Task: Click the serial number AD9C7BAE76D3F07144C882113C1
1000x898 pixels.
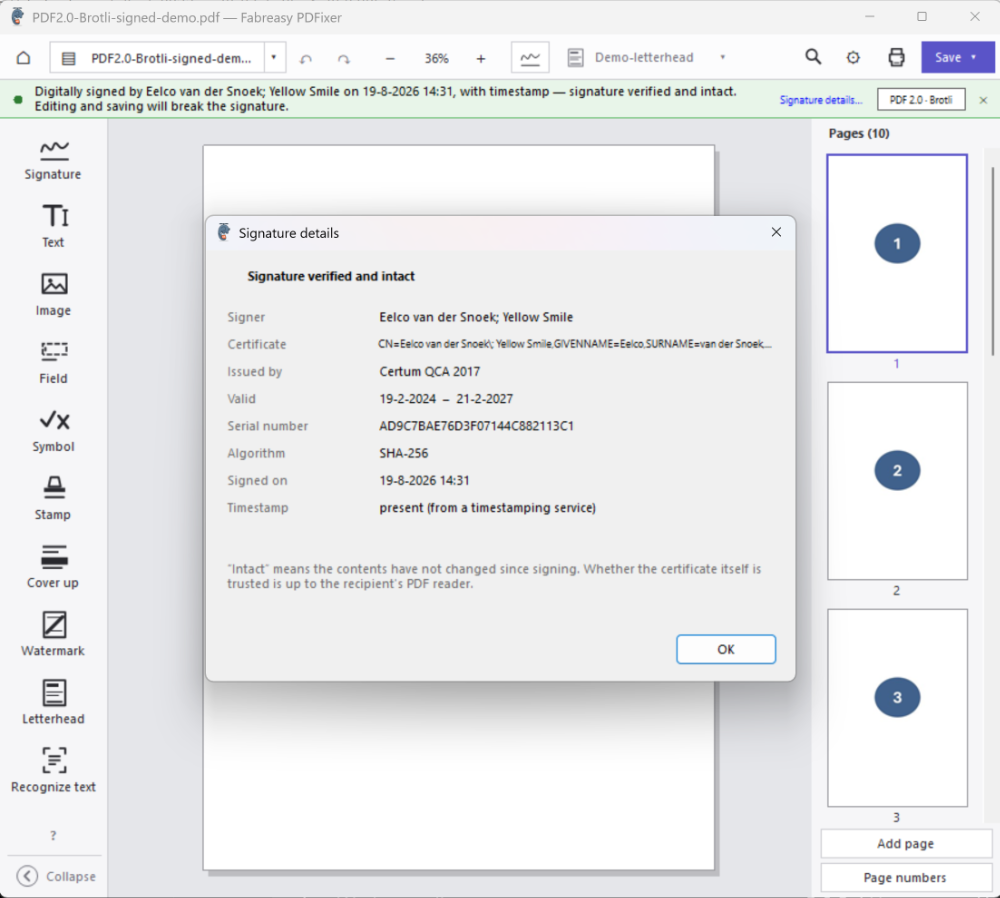Action: [476, 426]
